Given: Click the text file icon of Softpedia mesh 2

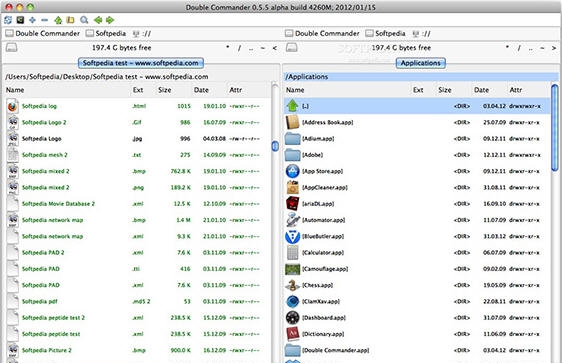Looking at the screenshot, I should (13, 155).
